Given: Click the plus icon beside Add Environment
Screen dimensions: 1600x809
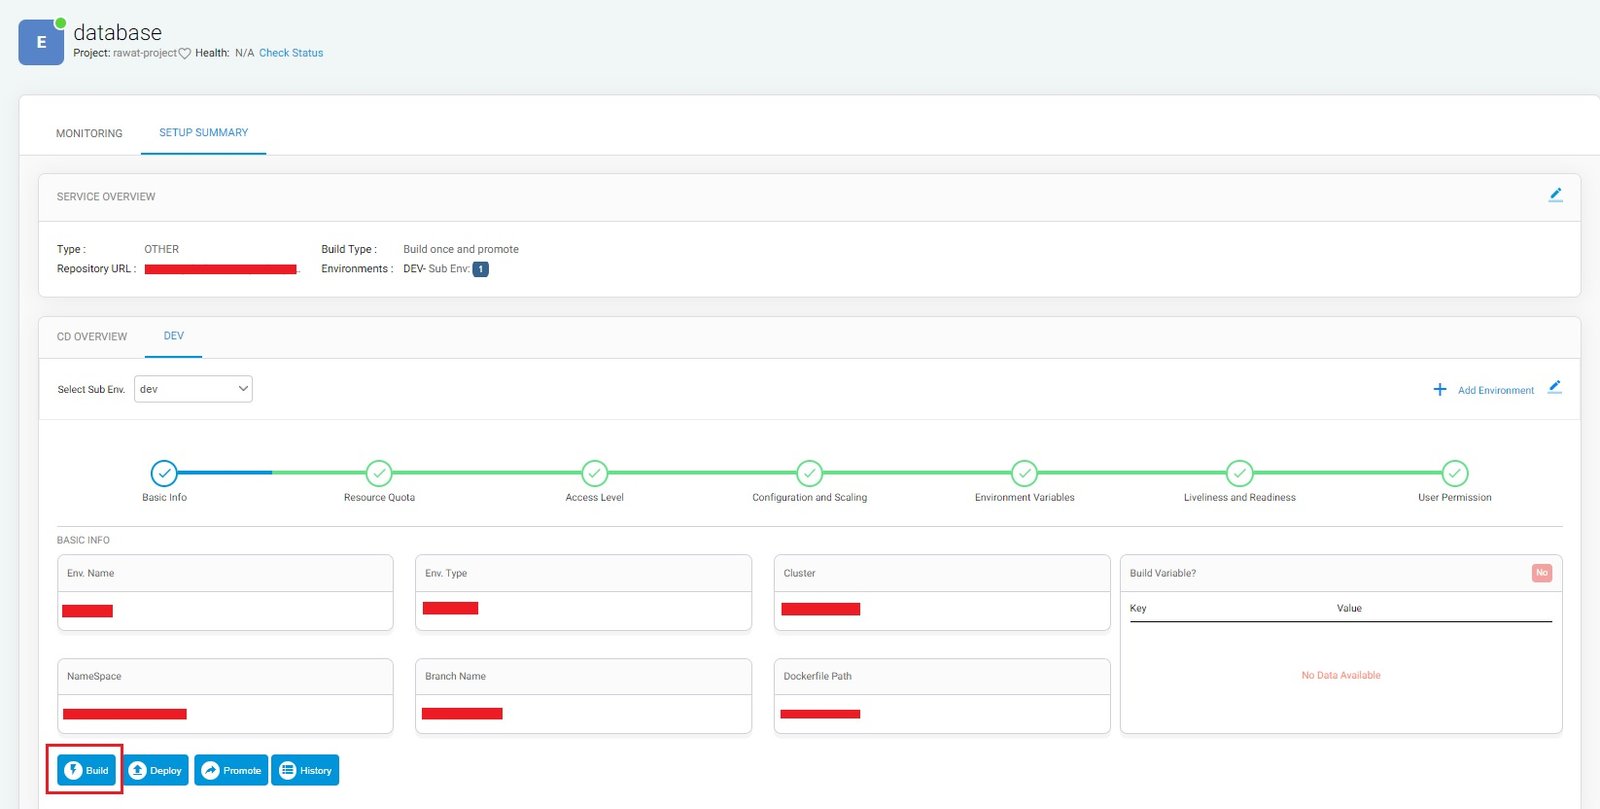Looking at the screenshot, I should coord(1439,390).
